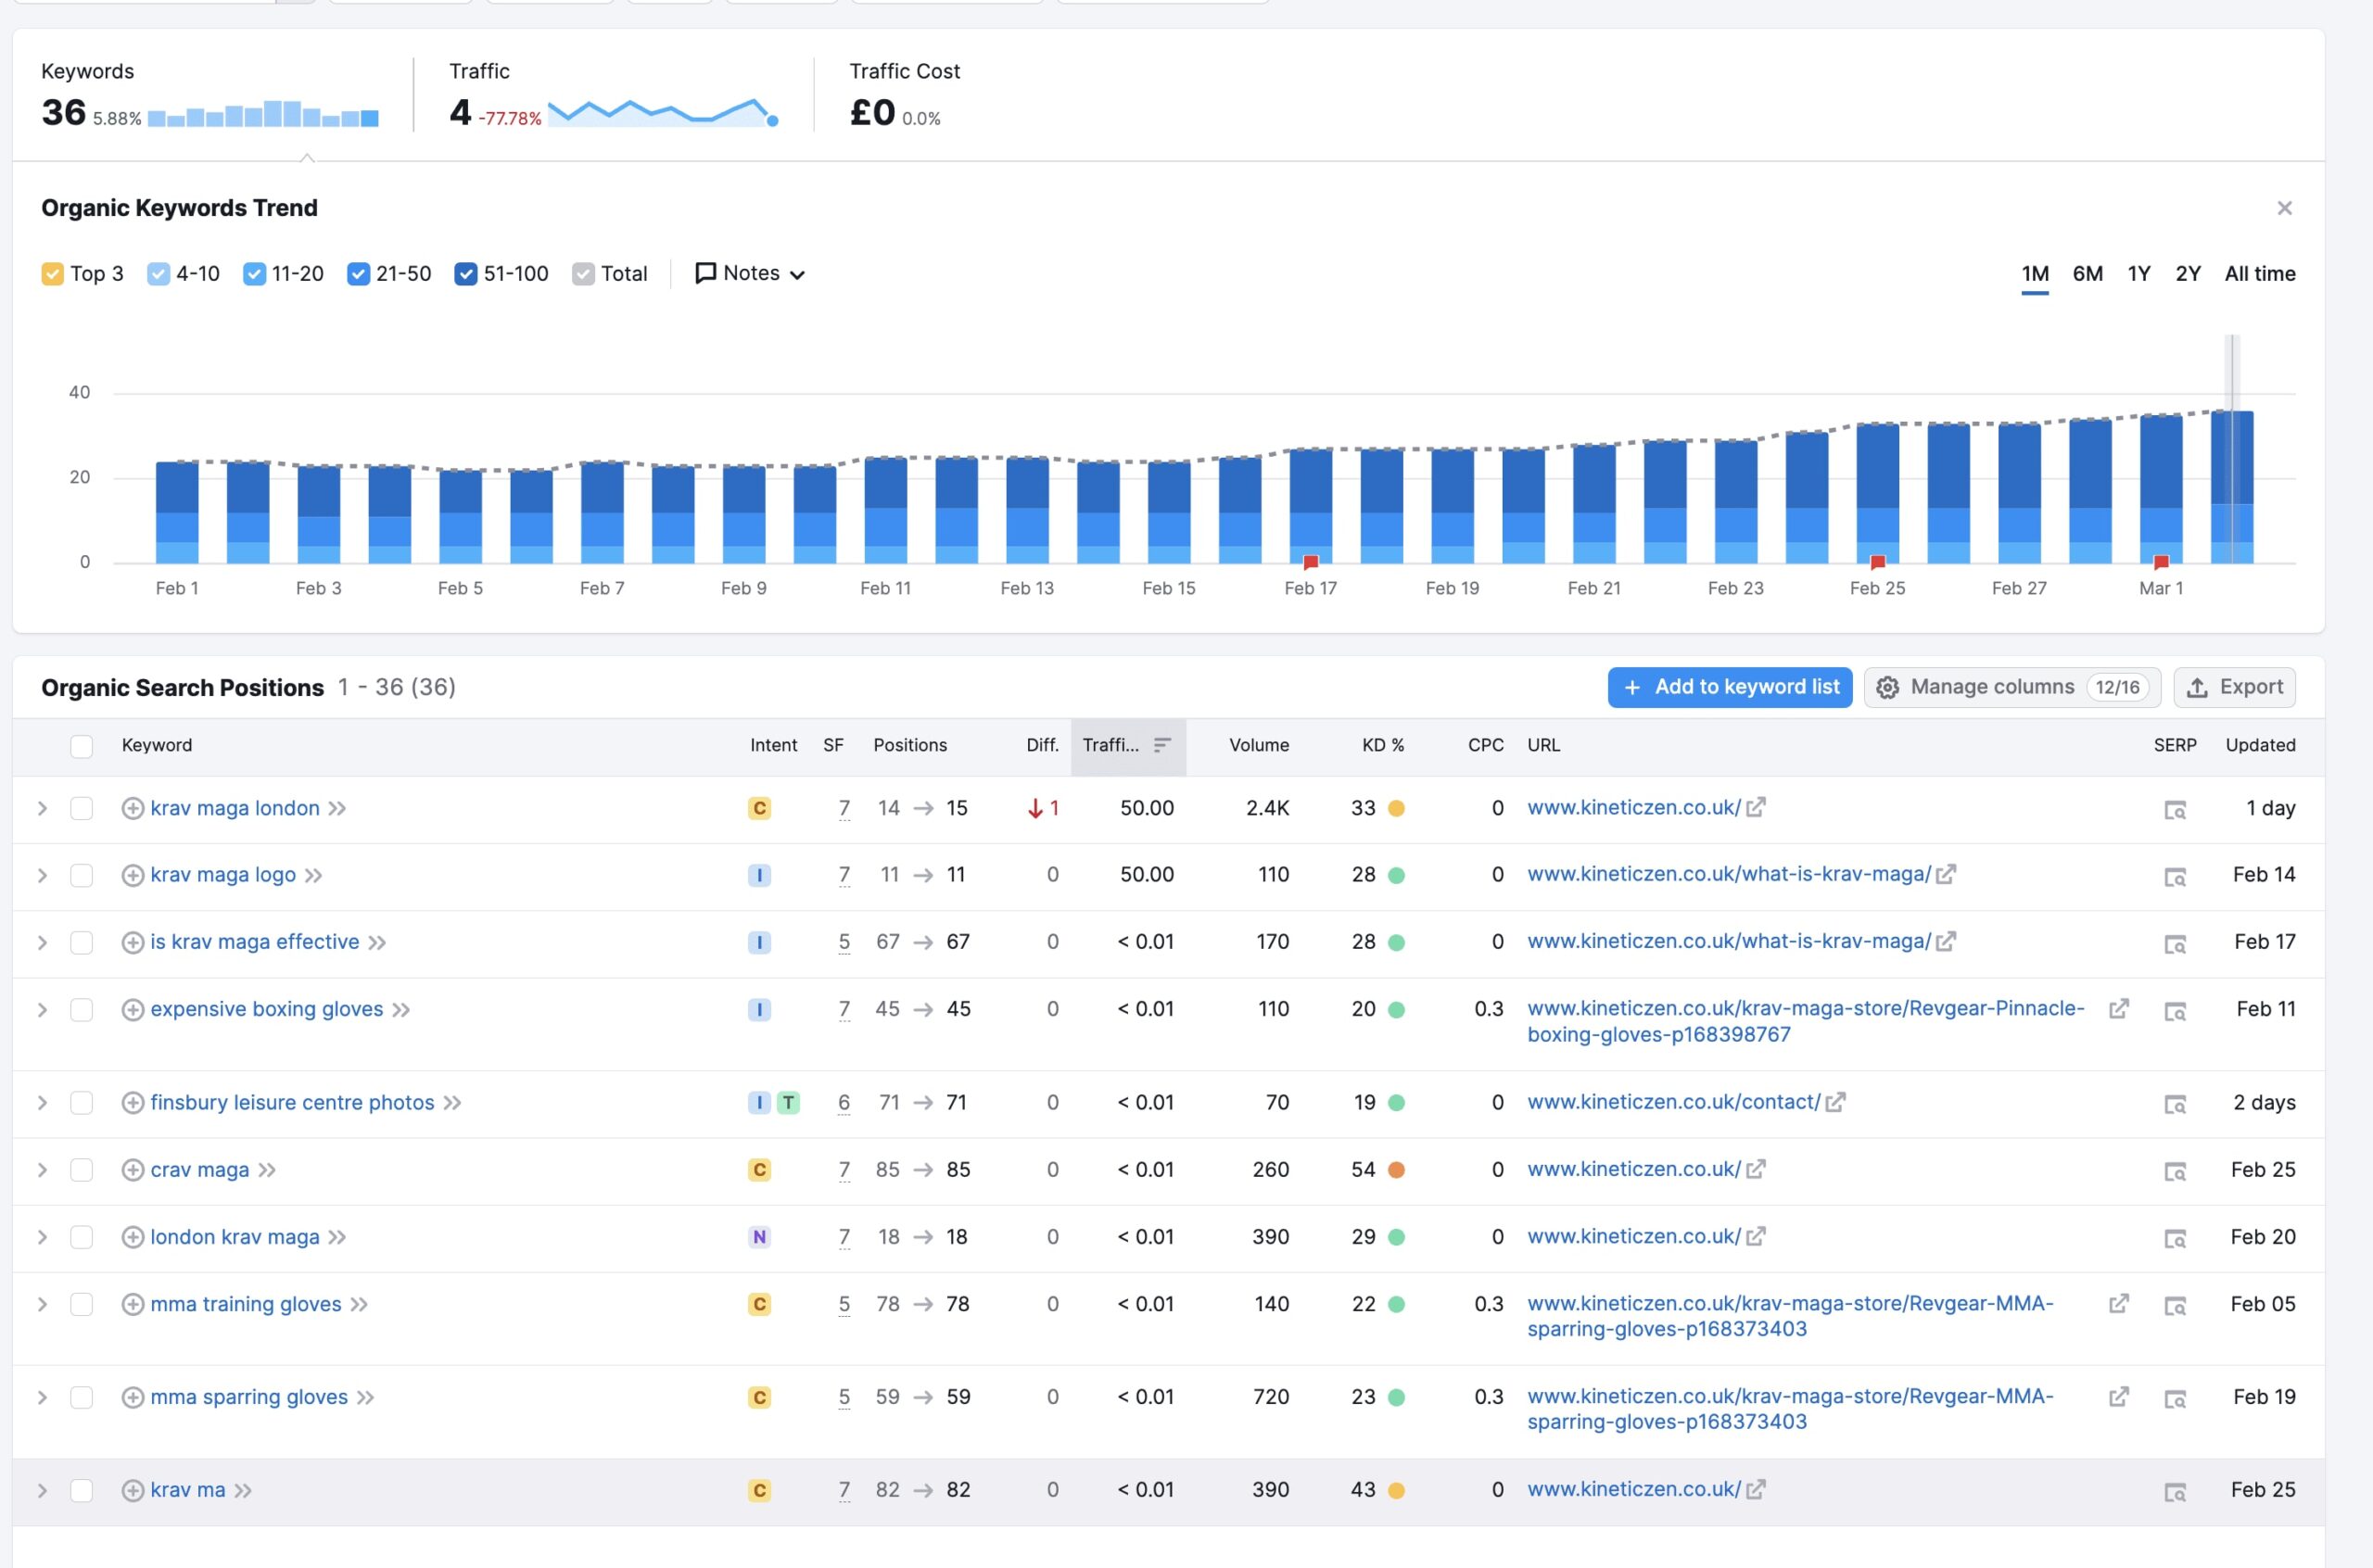Open external link icon for mma training gloves URL
2373x1568 pixels.
(x=2118, y=1303)
